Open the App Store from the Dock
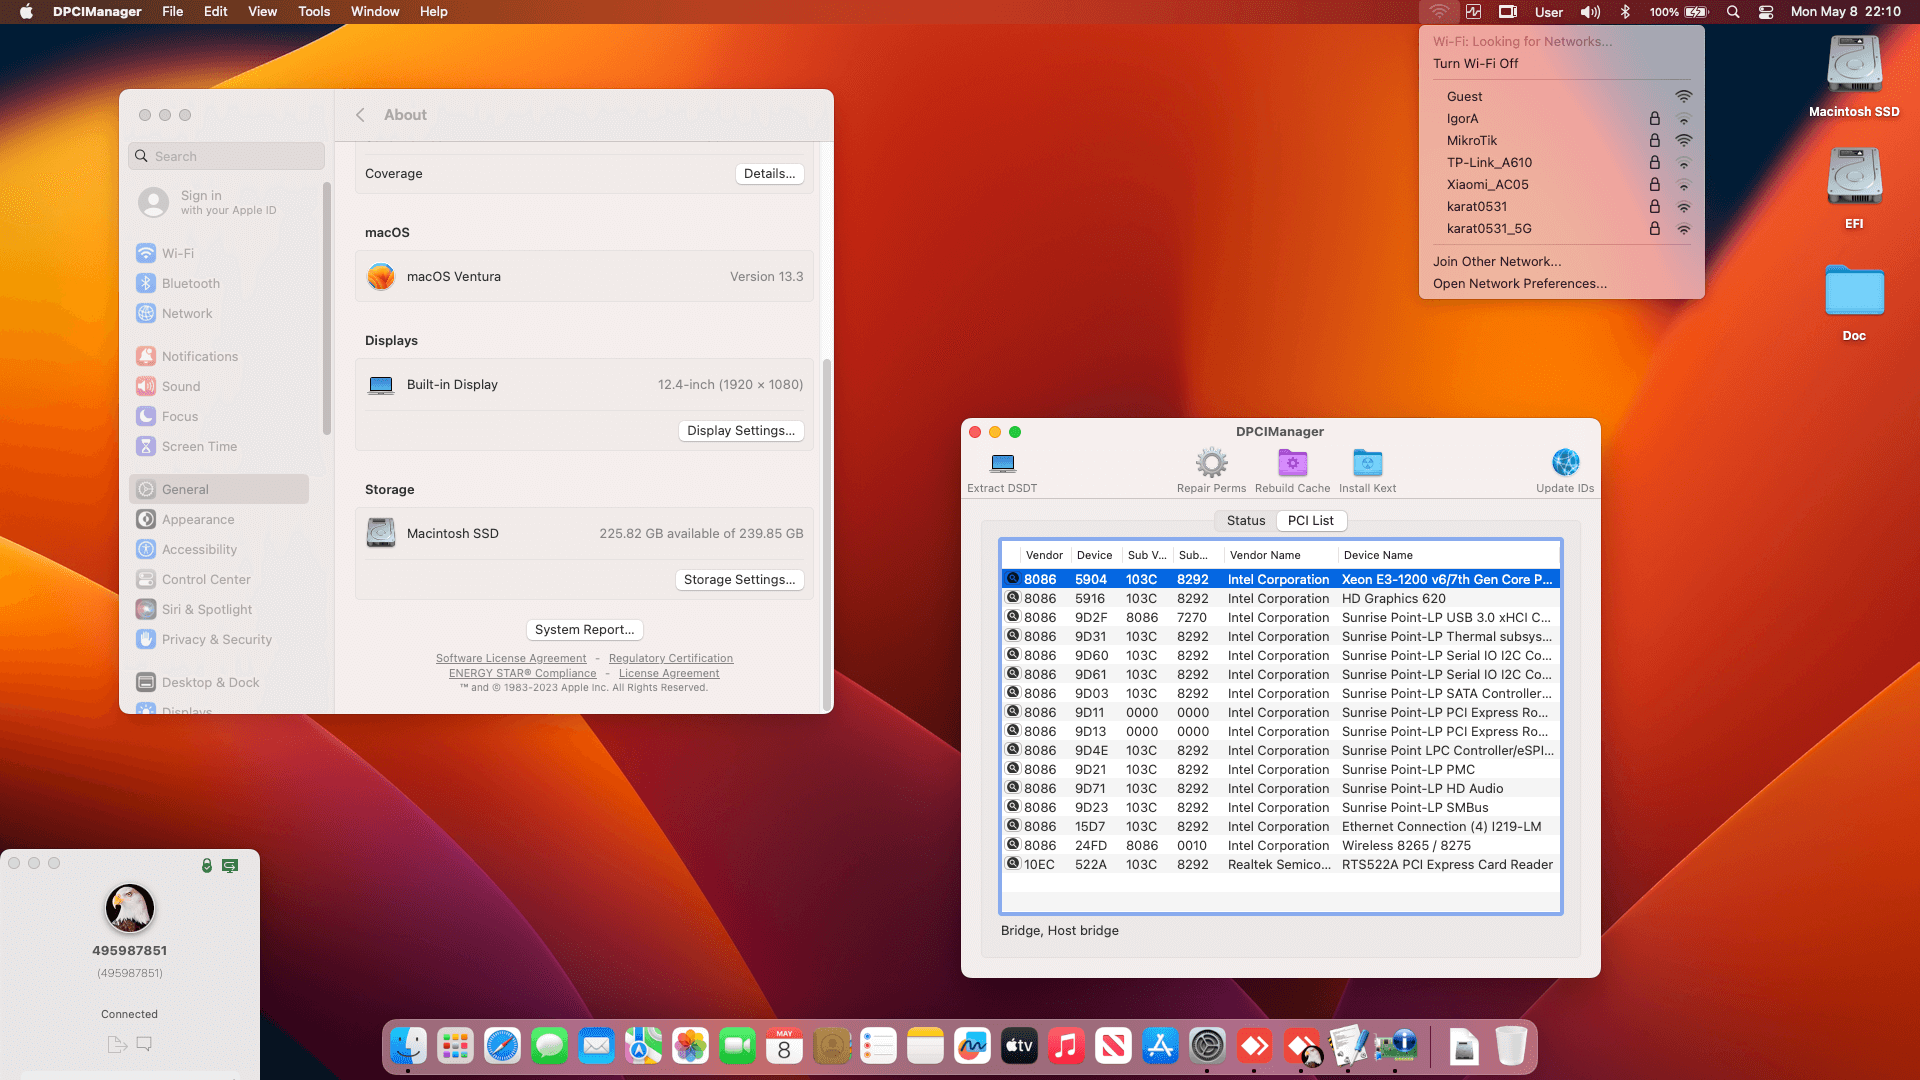 [1160, 1047]
